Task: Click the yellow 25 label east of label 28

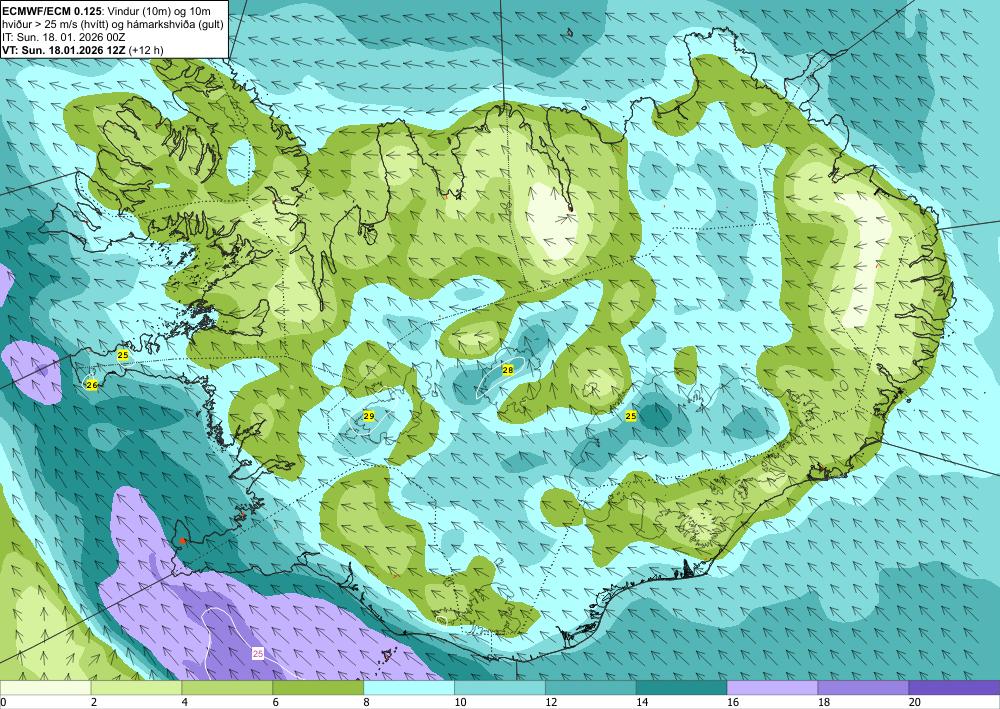Action: [631, 416]
